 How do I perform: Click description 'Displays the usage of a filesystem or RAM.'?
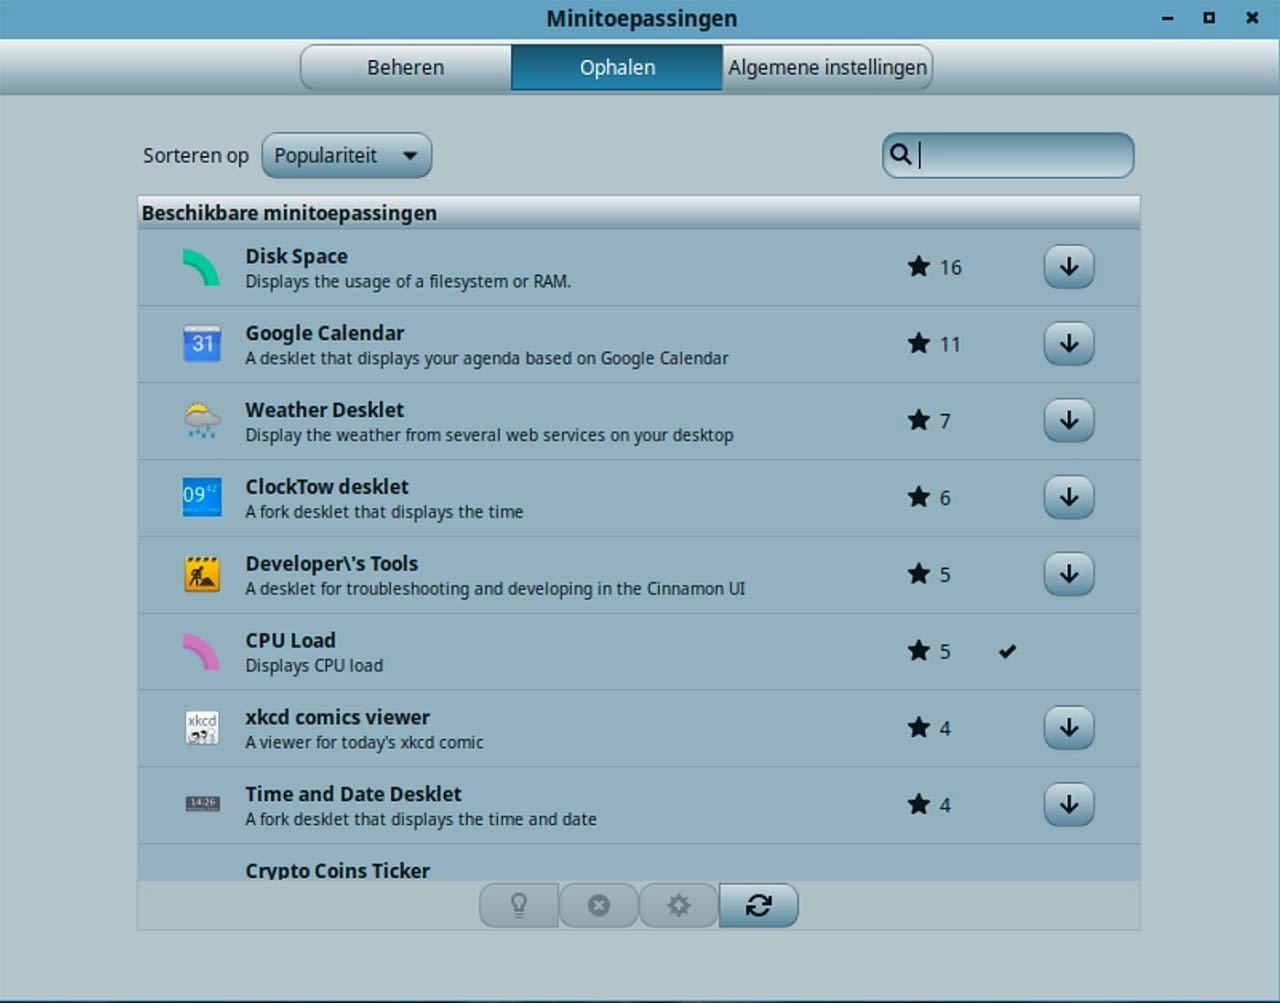[408, 282]
